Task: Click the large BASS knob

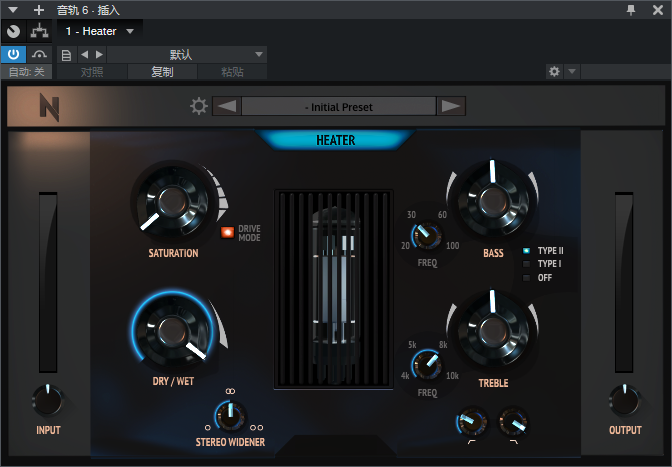Action: 493,201
